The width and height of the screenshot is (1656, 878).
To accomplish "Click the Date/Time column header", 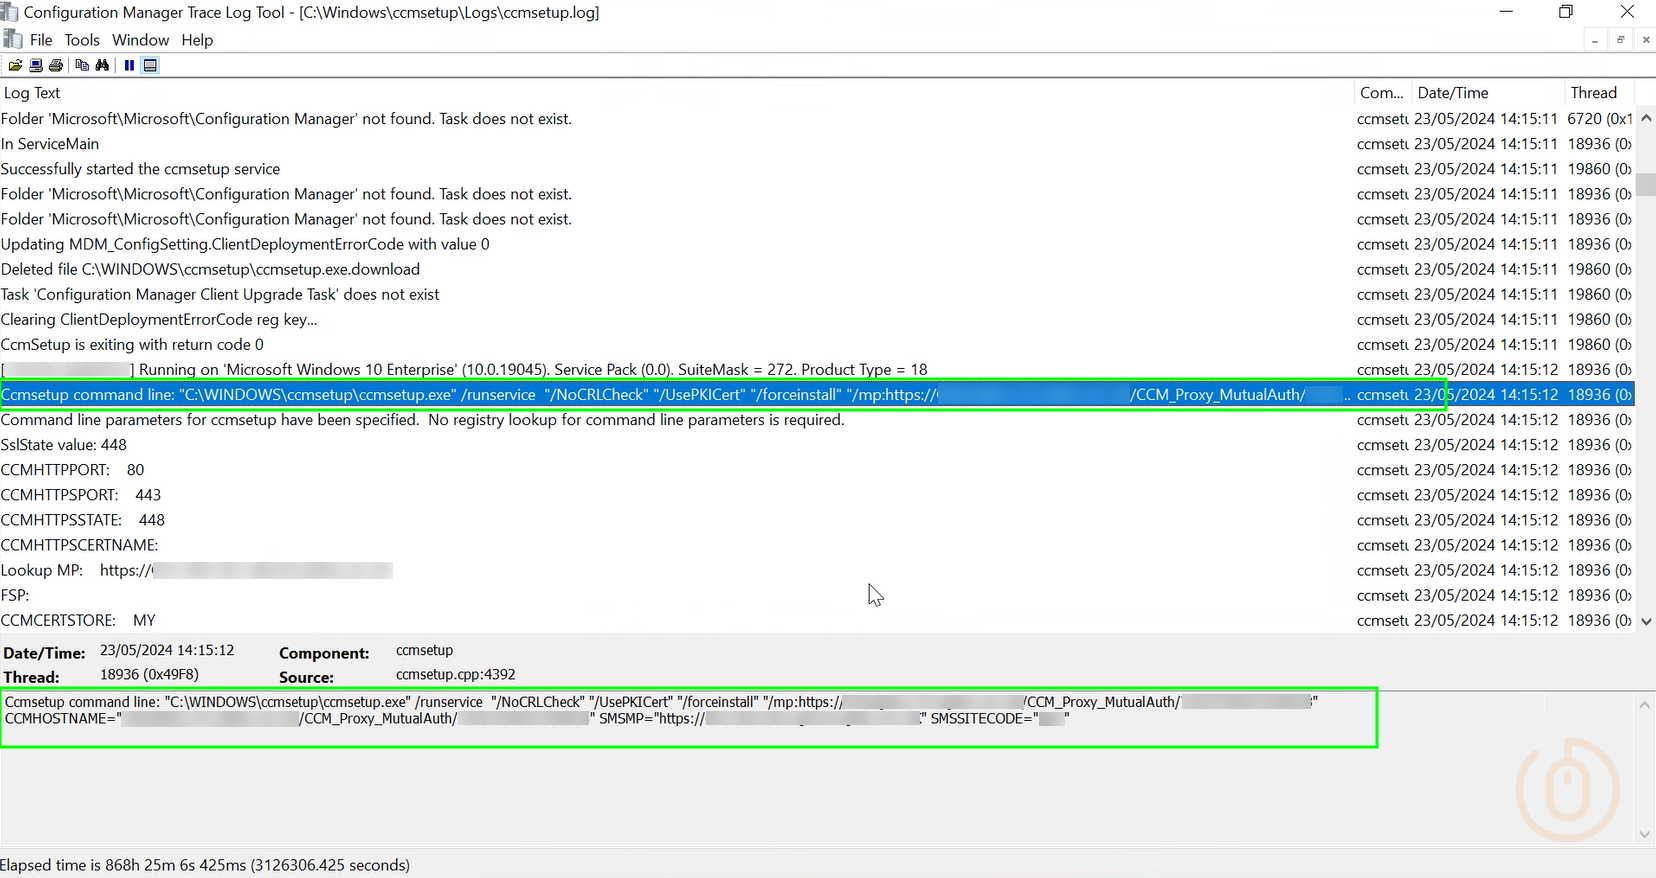I will (x=1452, y=93).
